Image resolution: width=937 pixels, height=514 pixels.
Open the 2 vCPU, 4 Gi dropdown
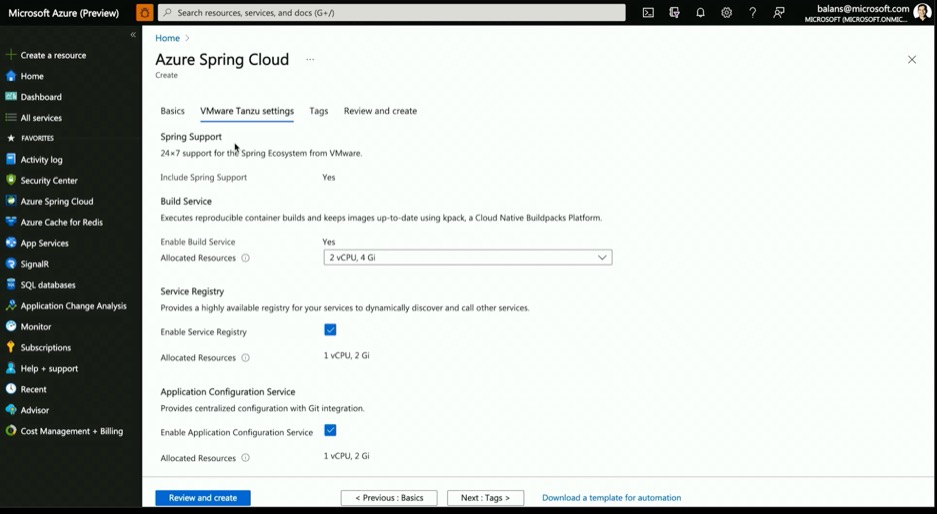[467, 258]
